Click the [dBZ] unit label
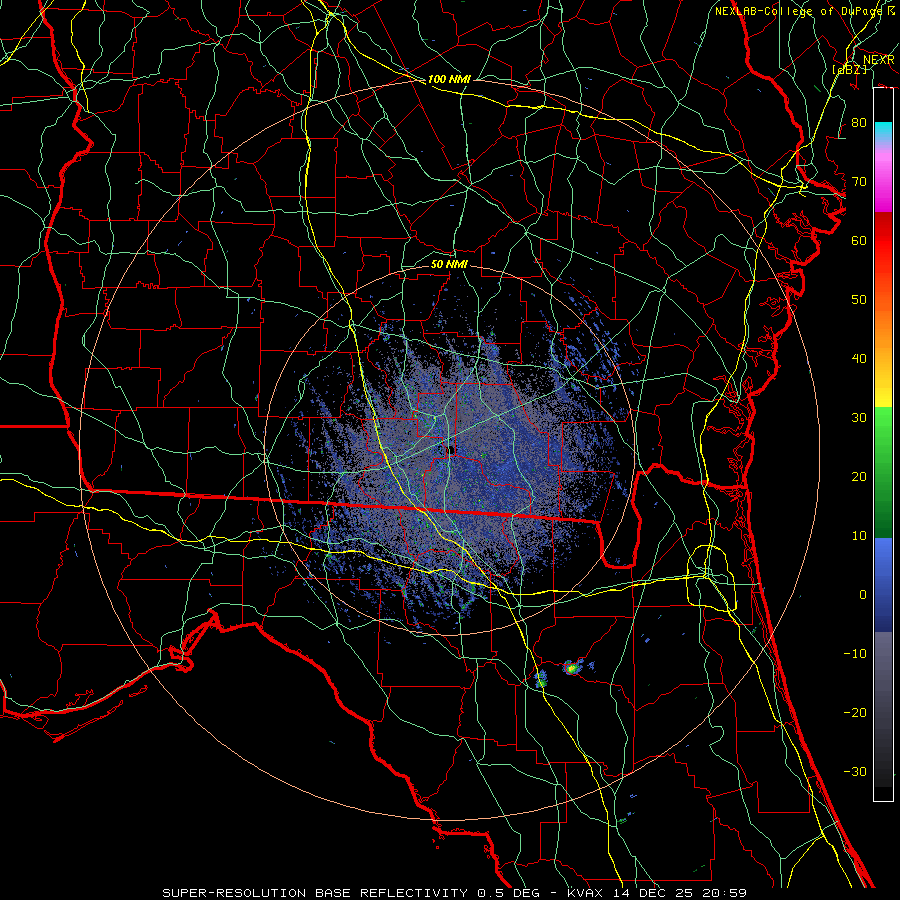 849,69
